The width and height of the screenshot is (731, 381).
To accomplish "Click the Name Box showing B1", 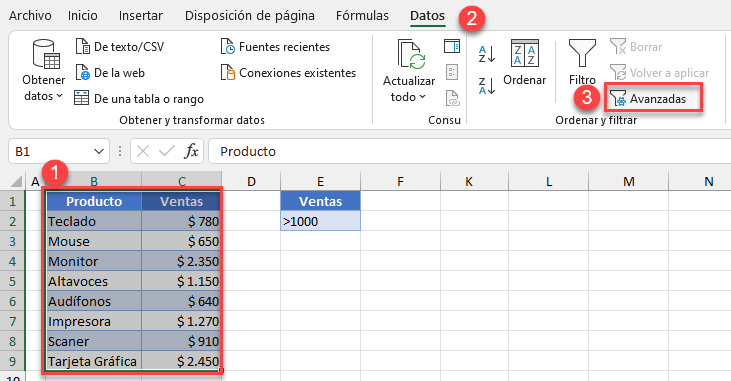I will (x=51, y=152).
